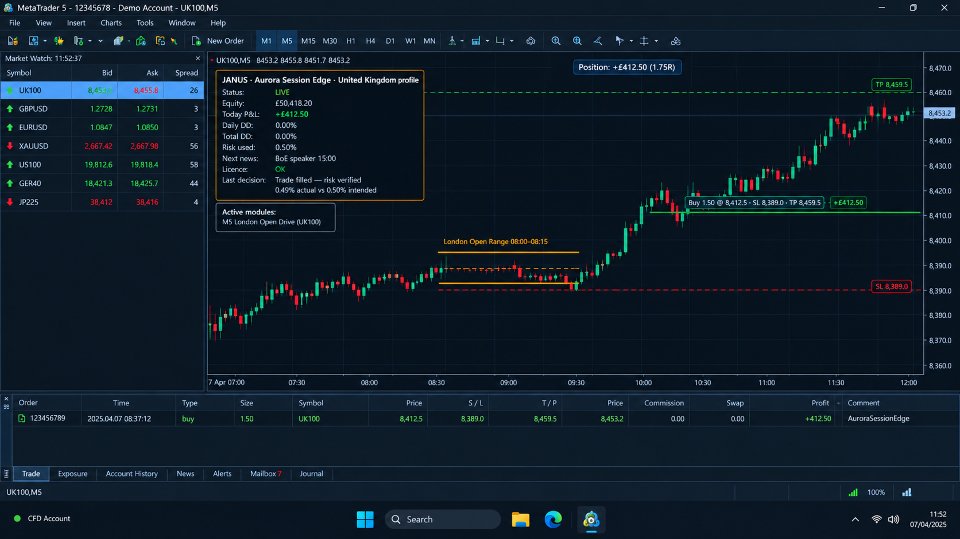Open the Insert menu

[76, 23]
